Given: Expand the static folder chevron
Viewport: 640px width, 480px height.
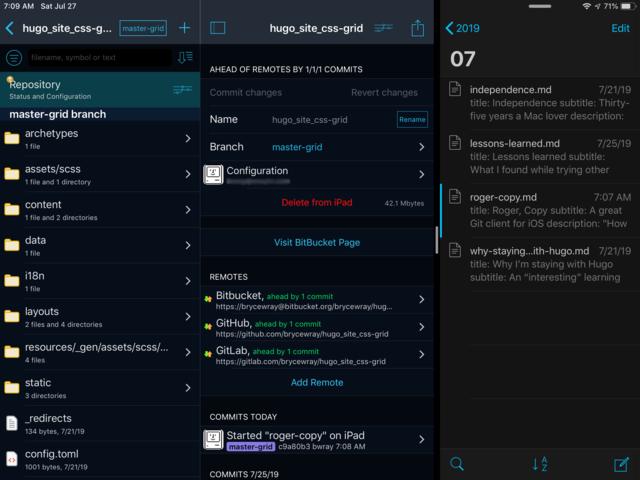Looking at the screenshot, I should point(188,388).
